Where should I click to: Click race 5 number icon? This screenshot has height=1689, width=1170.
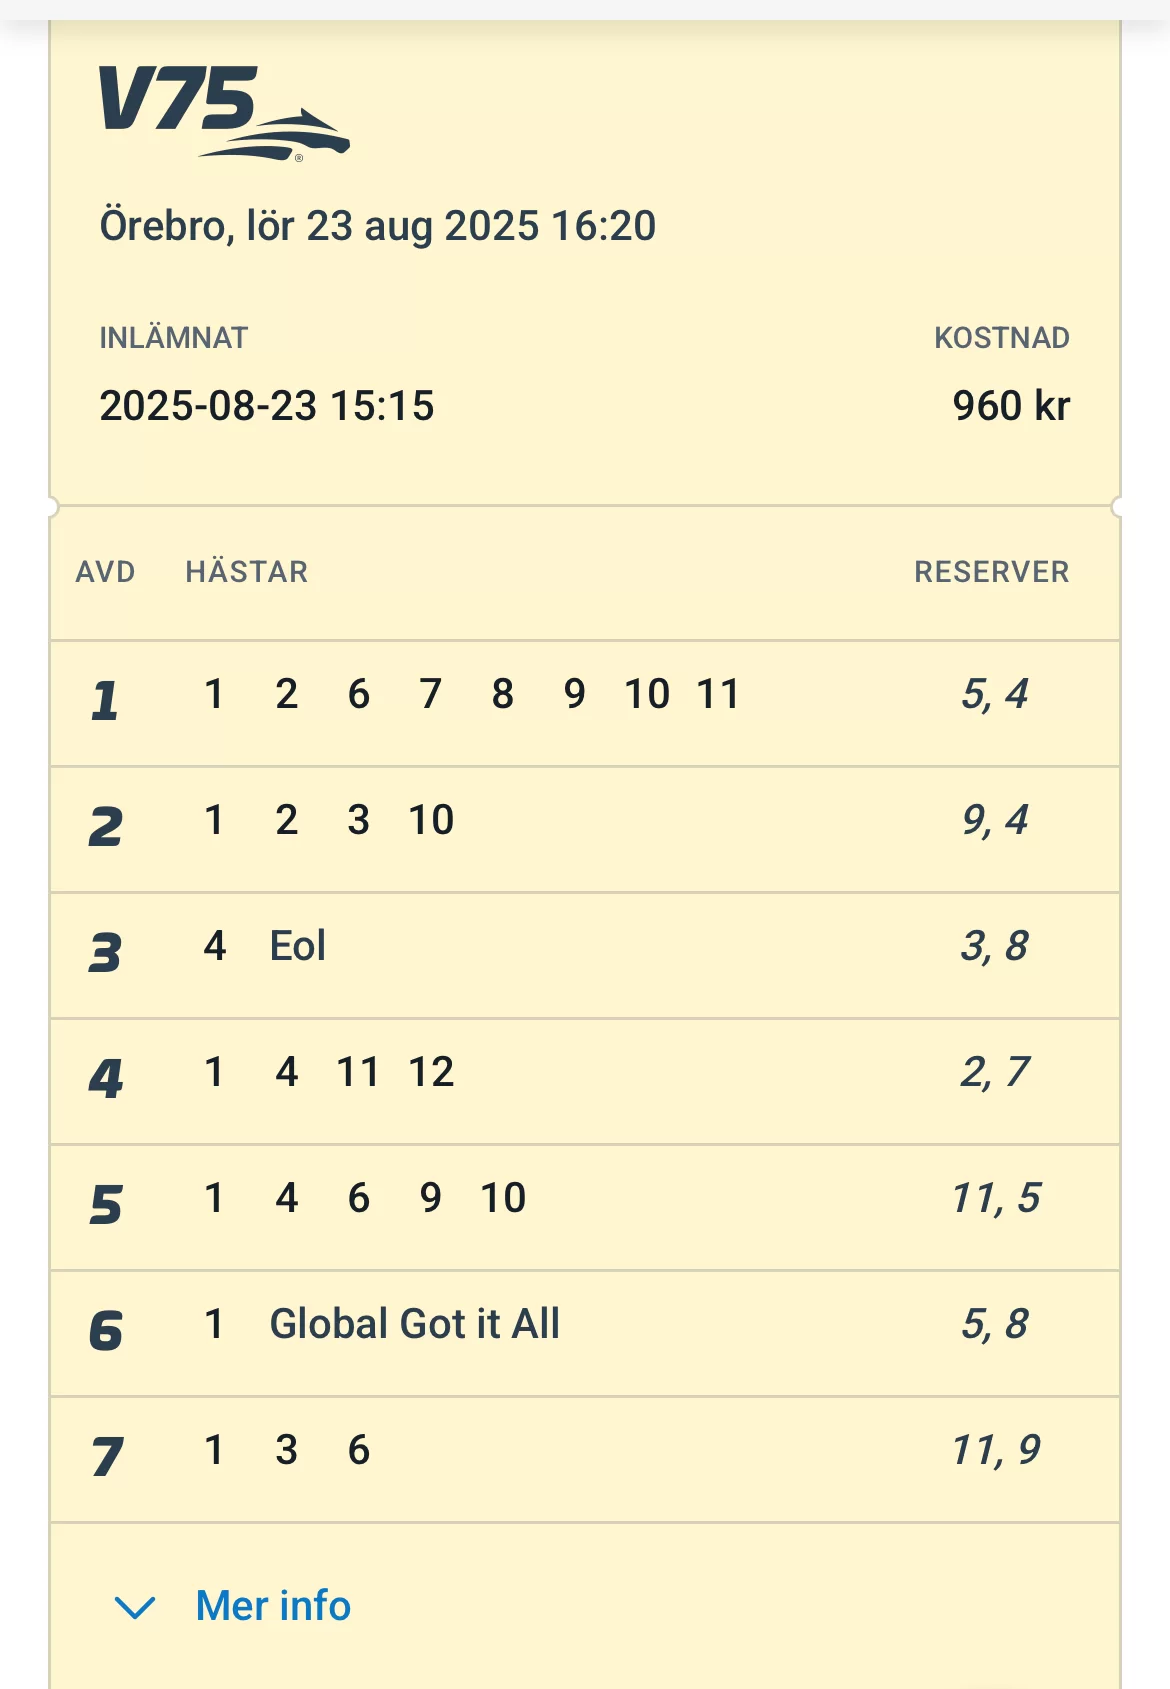(x=105, y=1204)
